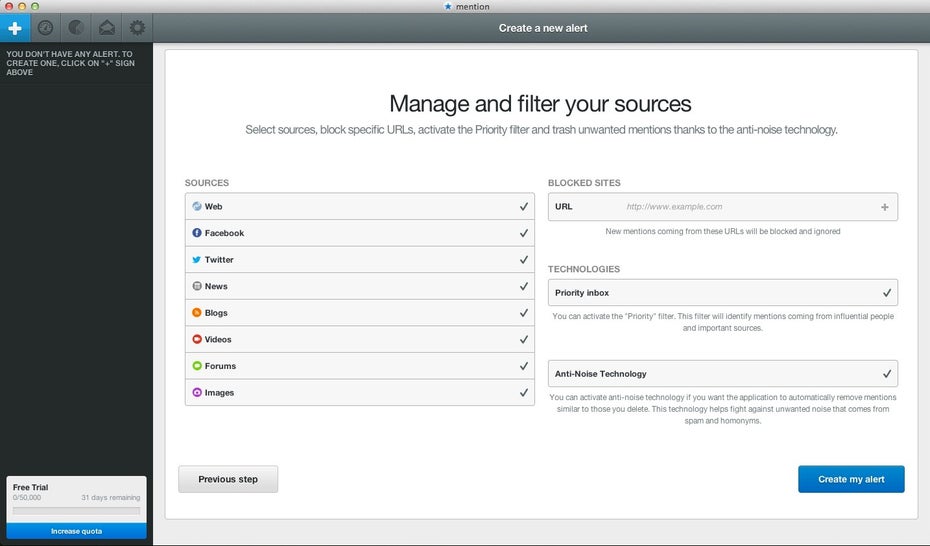Open the mail inbox icon in toolbar

click(x=107, y=28)
